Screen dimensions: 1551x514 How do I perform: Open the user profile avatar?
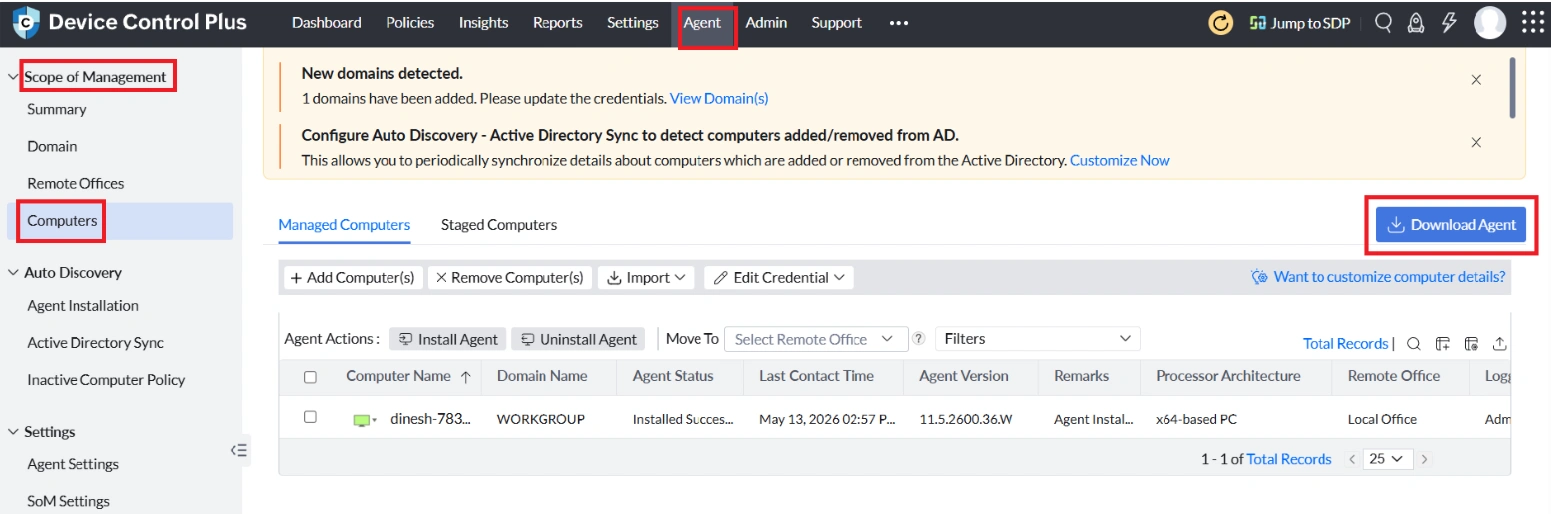[x=1490, y=22]
